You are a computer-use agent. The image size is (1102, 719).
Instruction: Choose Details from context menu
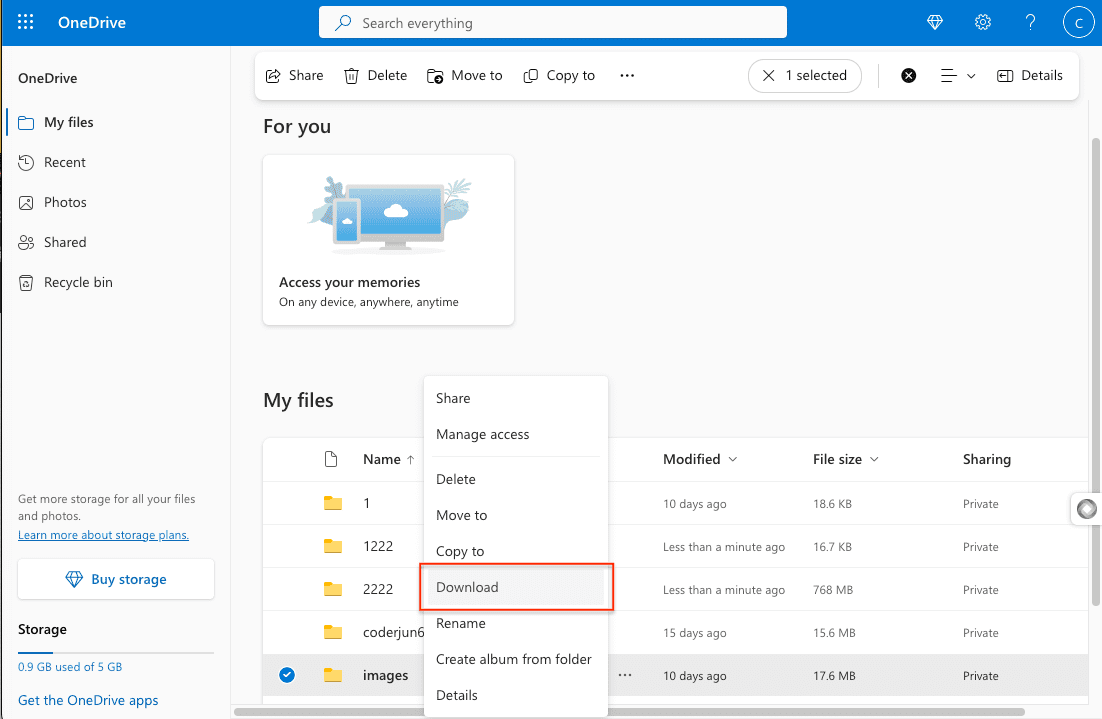(x=516, y=695)
